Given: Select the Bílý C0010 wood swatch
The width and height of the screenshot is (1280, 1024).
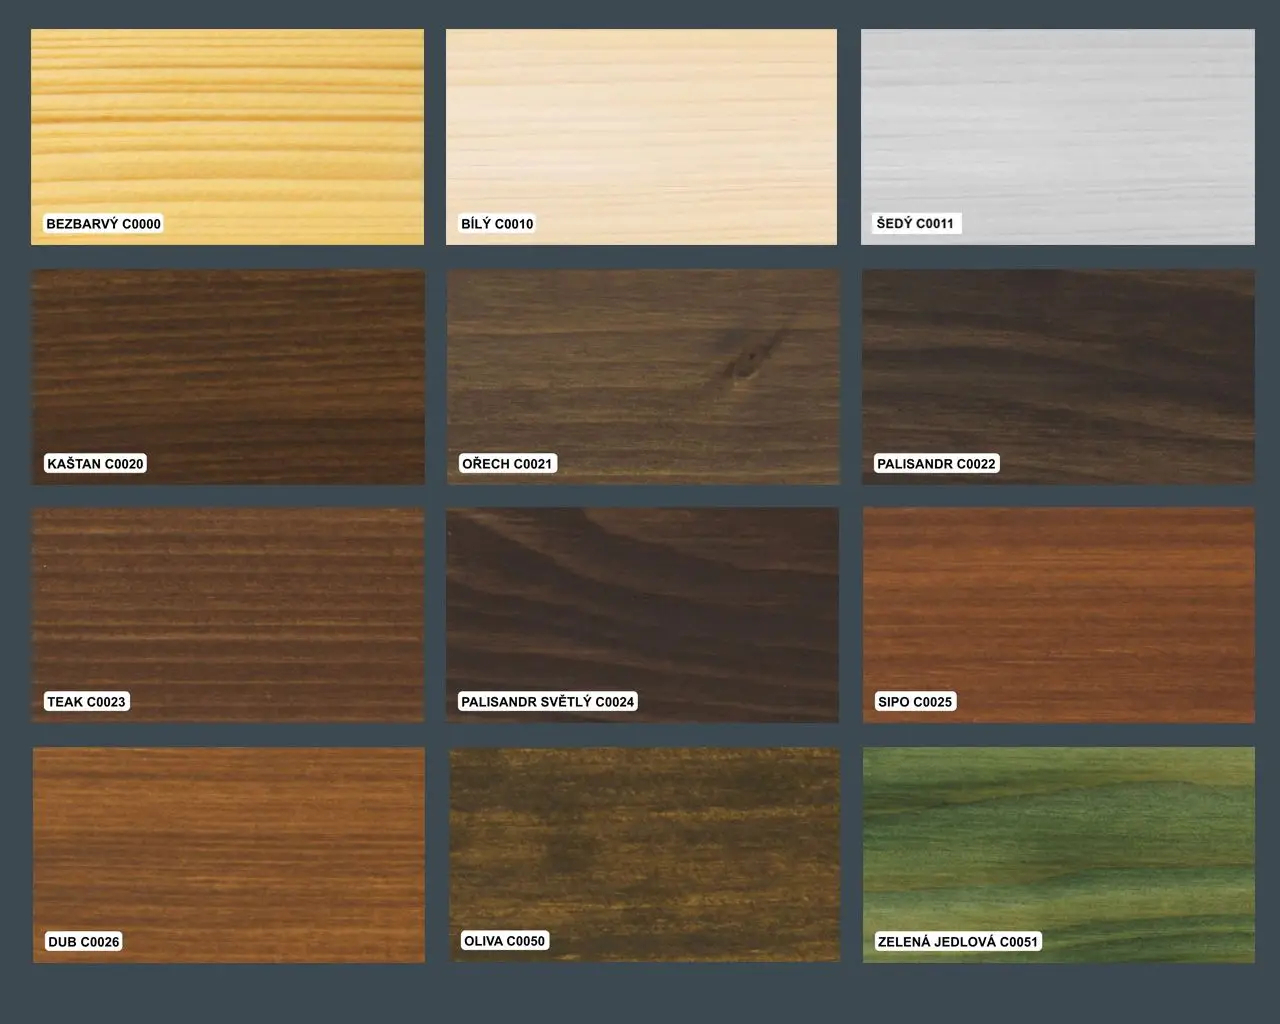Looking at the screenshot, I should 641,137.
